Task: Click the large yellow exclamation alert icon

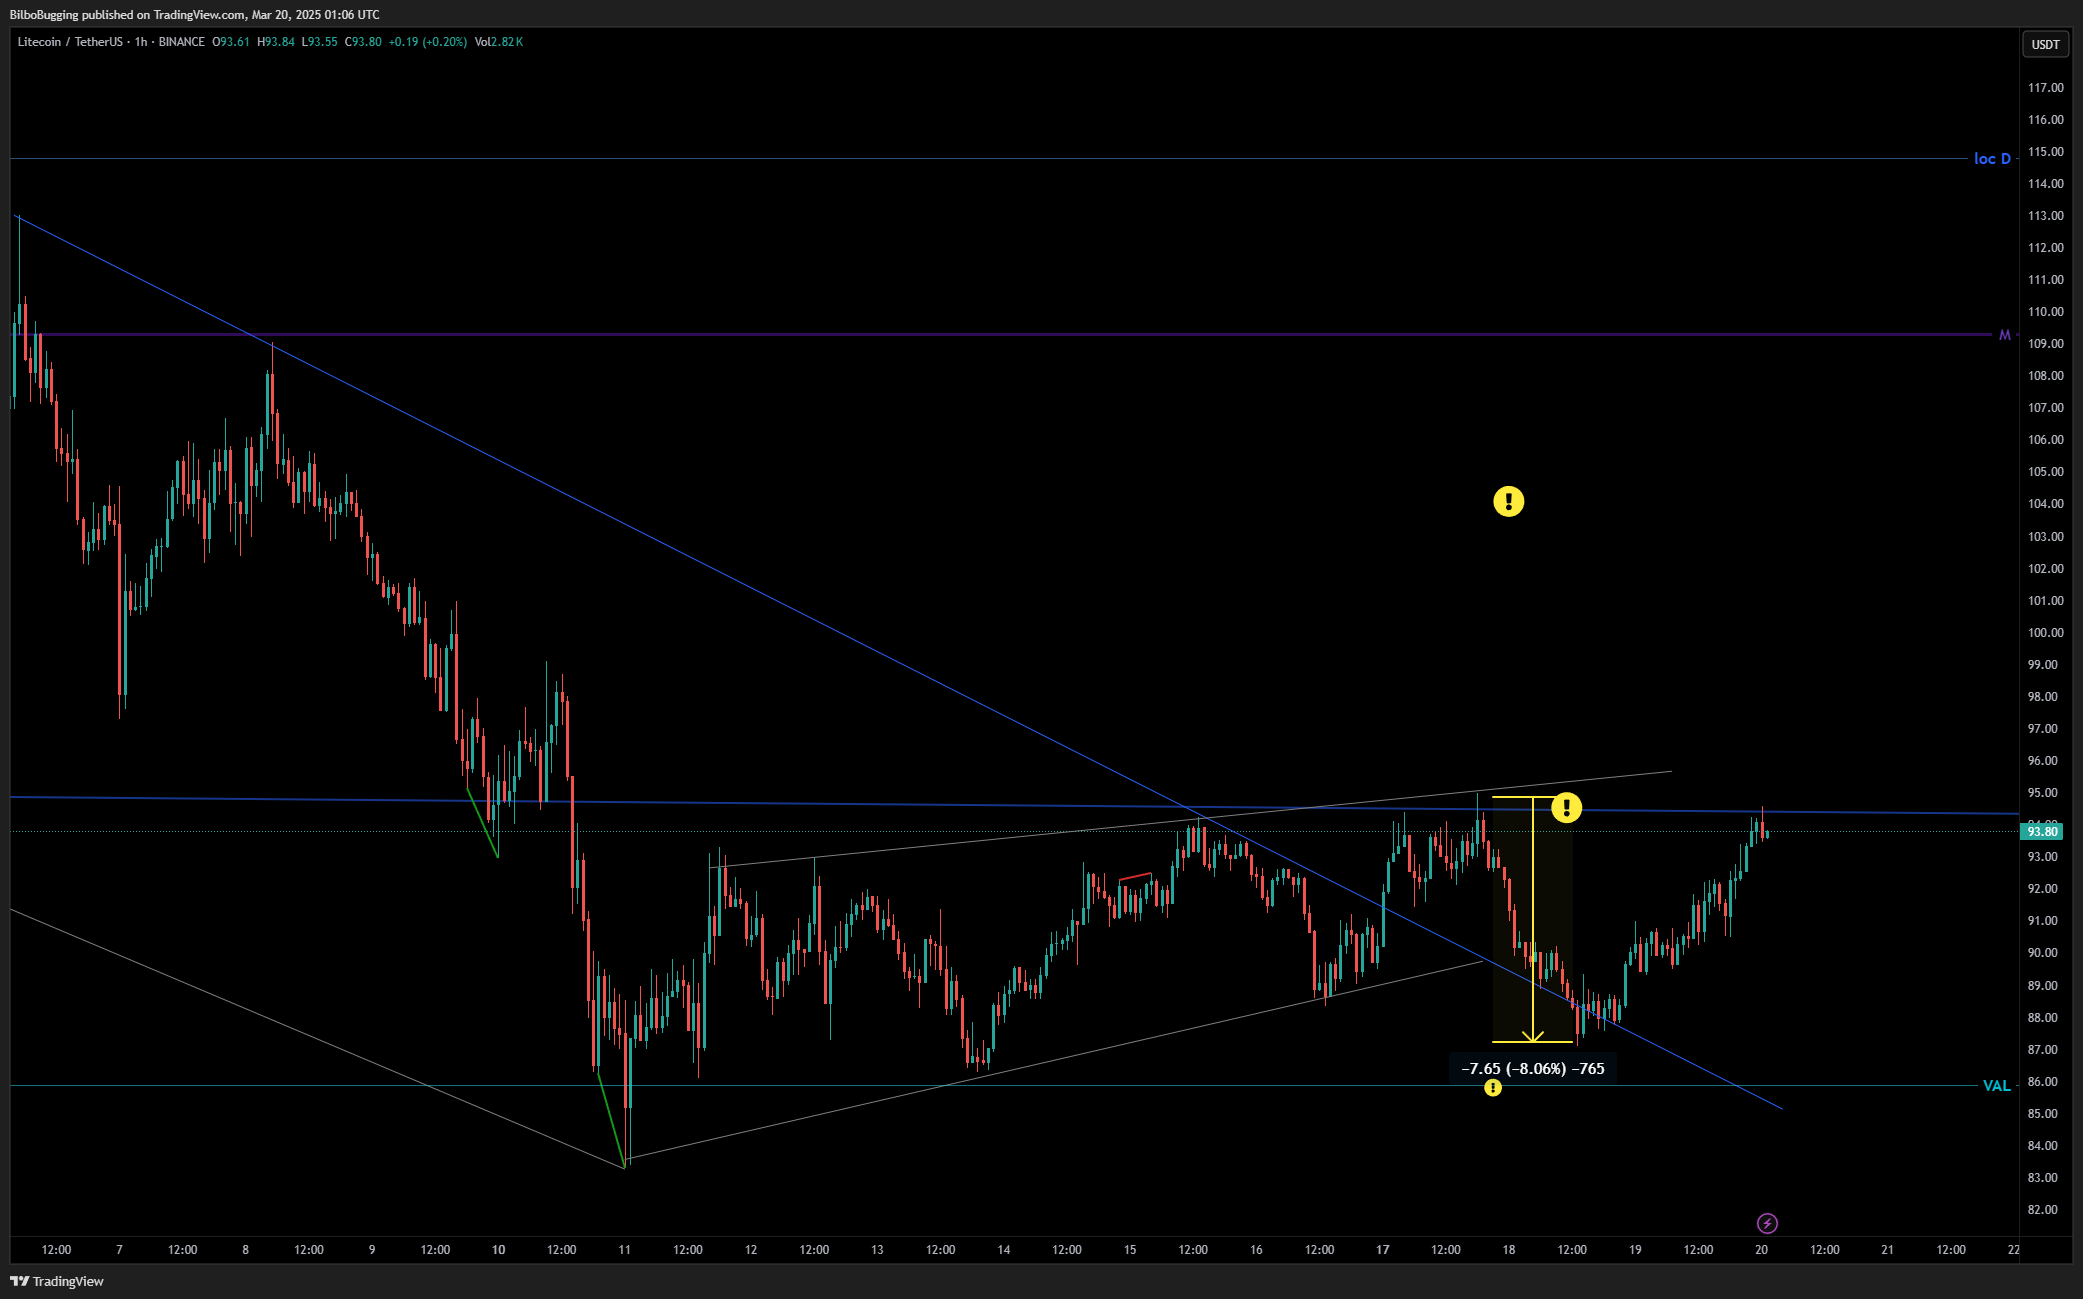Action: [1508, 501]
